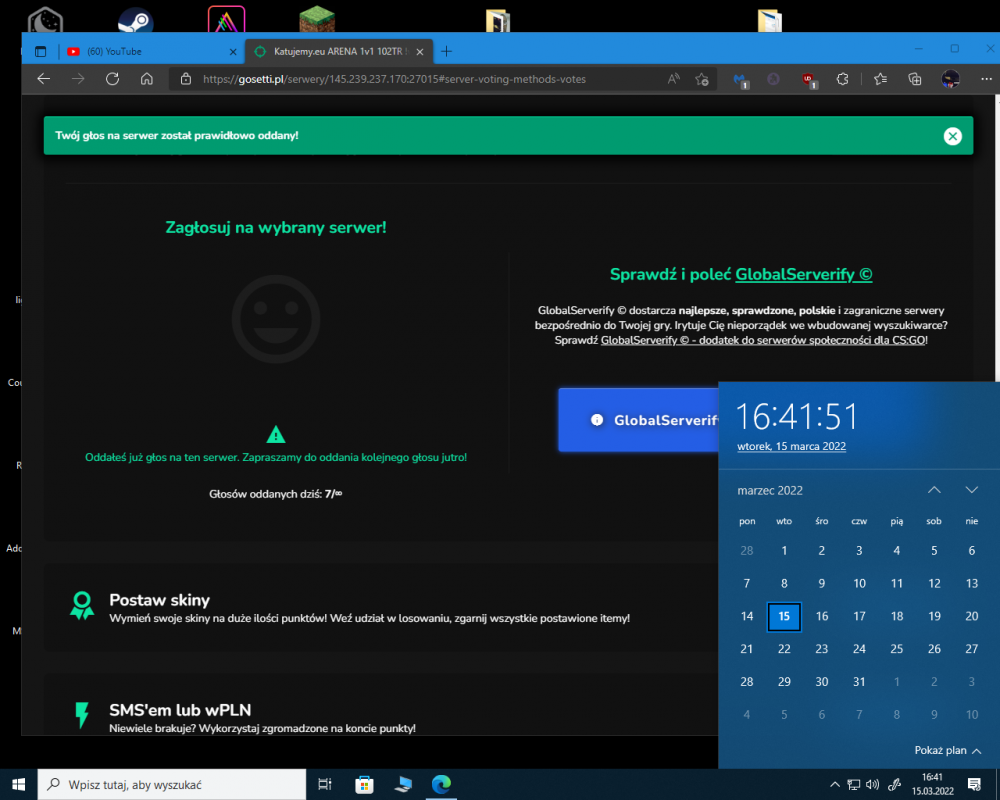The height and width of the screenshot is (800, 1000).
Task: Close the YouTube tab
Action: pyautogui.click(x=233, y=52)
